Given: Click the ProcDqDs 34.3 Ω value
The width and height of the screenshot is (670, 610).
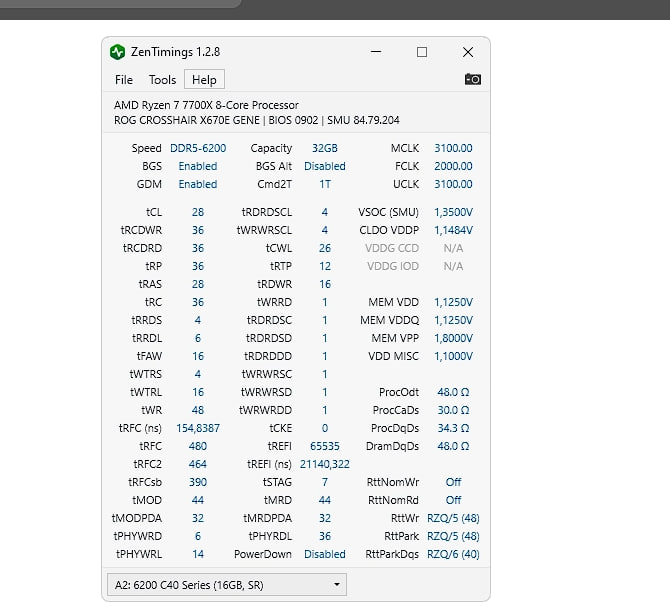Looking at the screenshot, I should coord(453,428).
